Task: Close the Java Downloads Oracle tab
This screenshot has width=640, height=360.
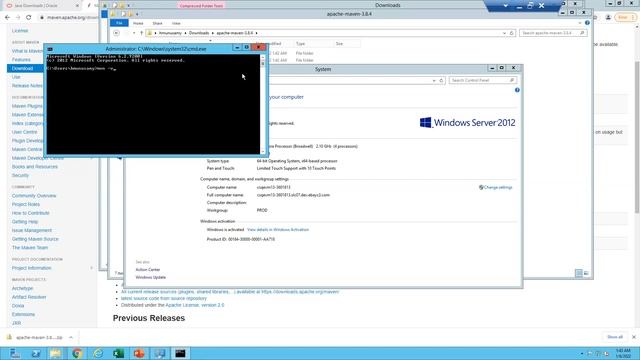Action: coord(77,6)
